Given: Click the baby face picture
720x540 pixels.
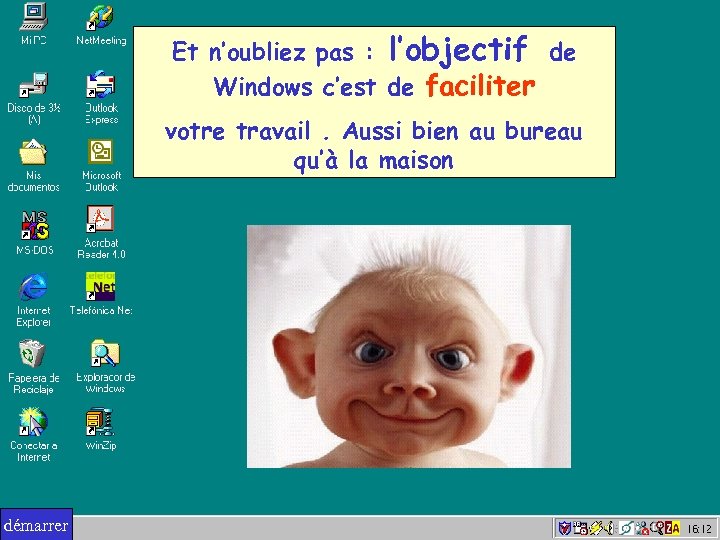Looking at the screenshot, I should pos(409,346).
